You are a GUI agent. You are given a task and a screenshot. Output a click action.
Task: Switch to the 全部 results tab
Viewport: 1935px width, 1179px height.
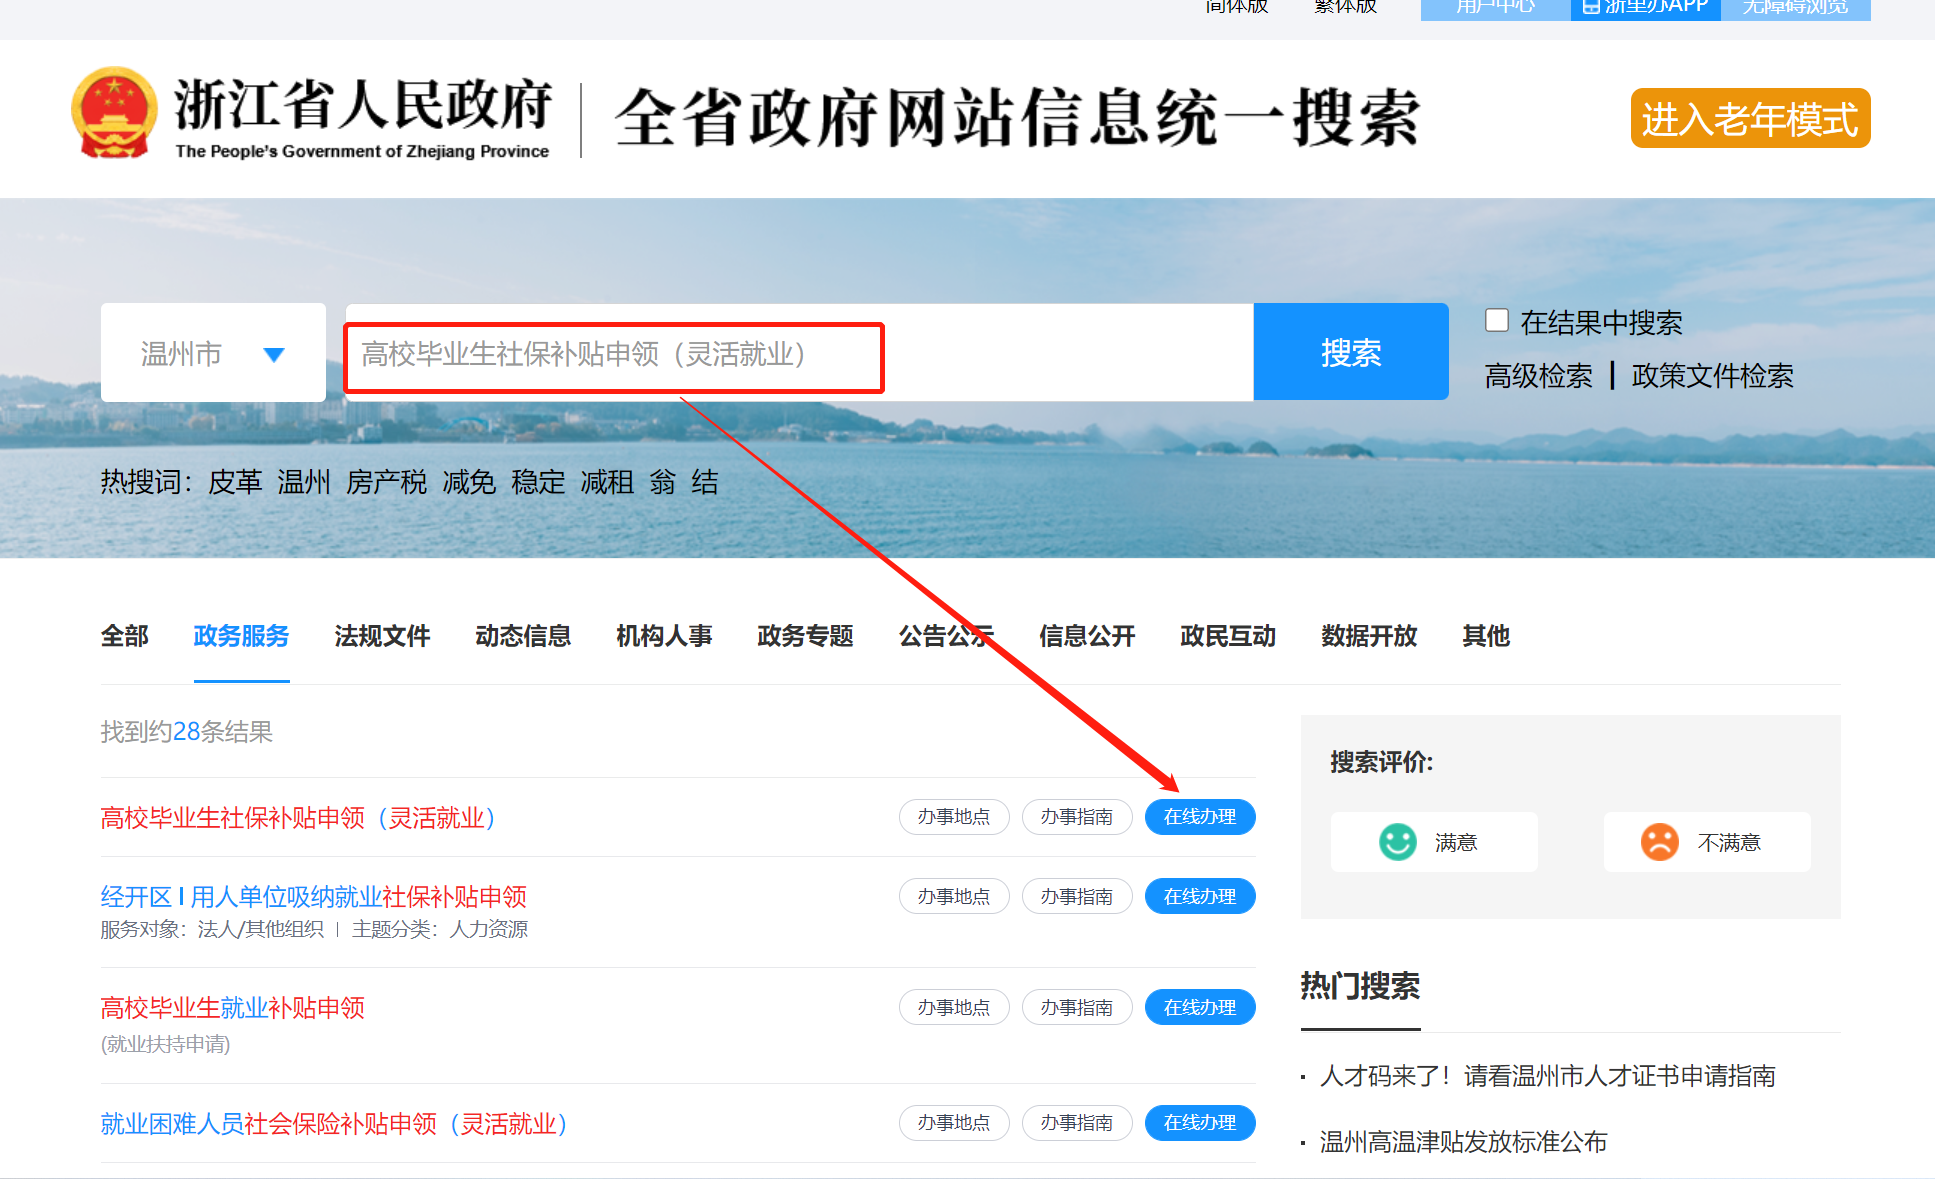pos(124,636)
